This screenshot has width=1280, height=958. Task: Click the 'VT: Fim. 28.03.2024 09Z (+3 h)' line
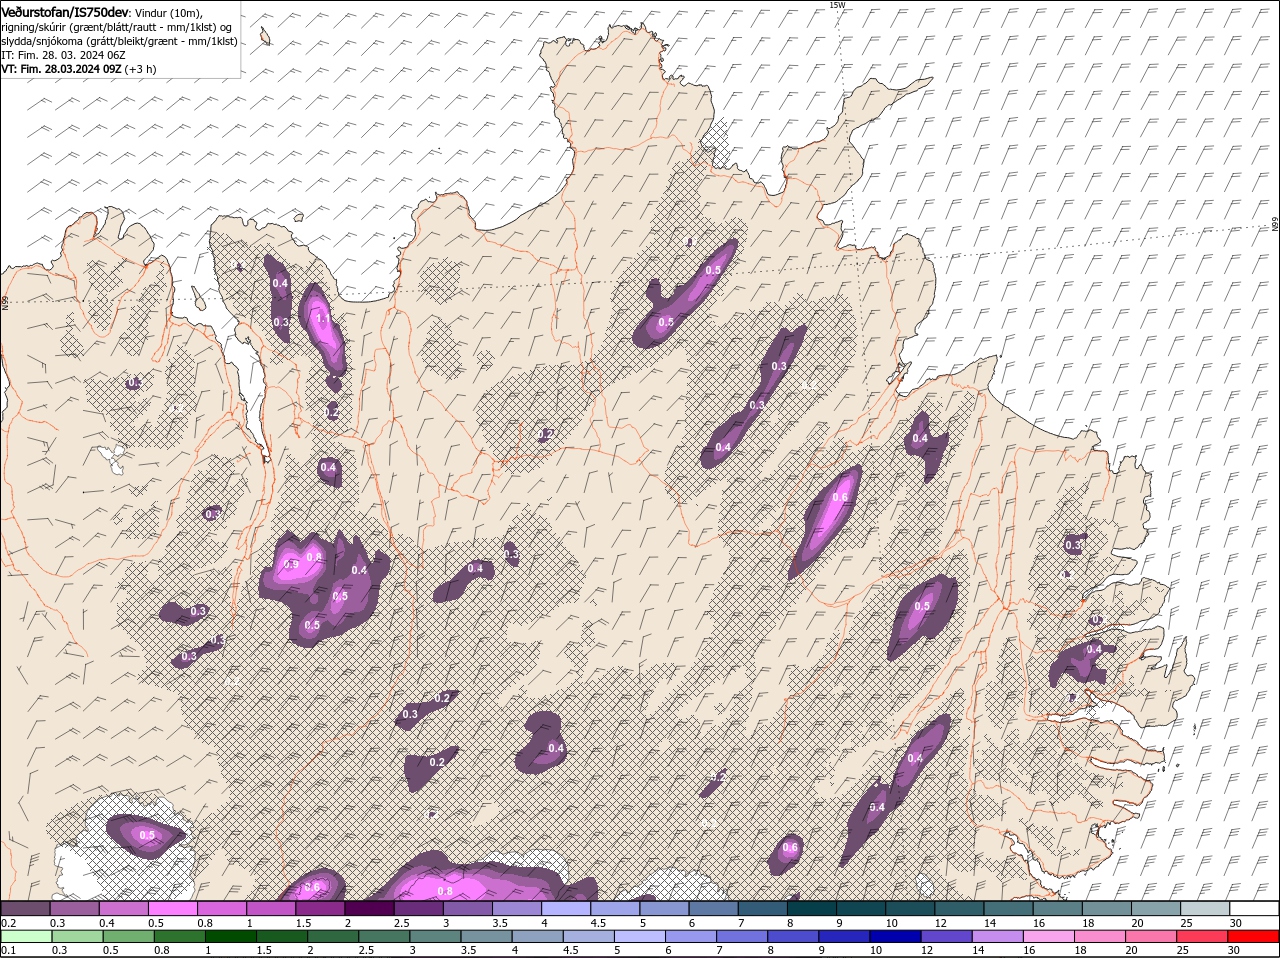coord(79,69)
